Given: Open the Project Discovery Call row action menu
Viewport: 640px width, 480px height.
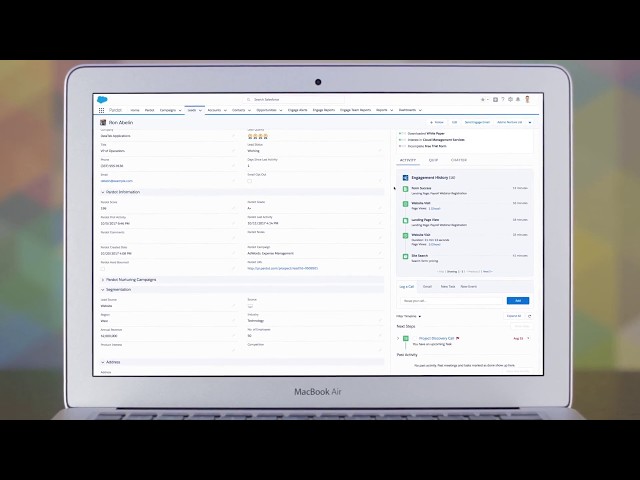Looking at the screenshot, I should (529, 338).
